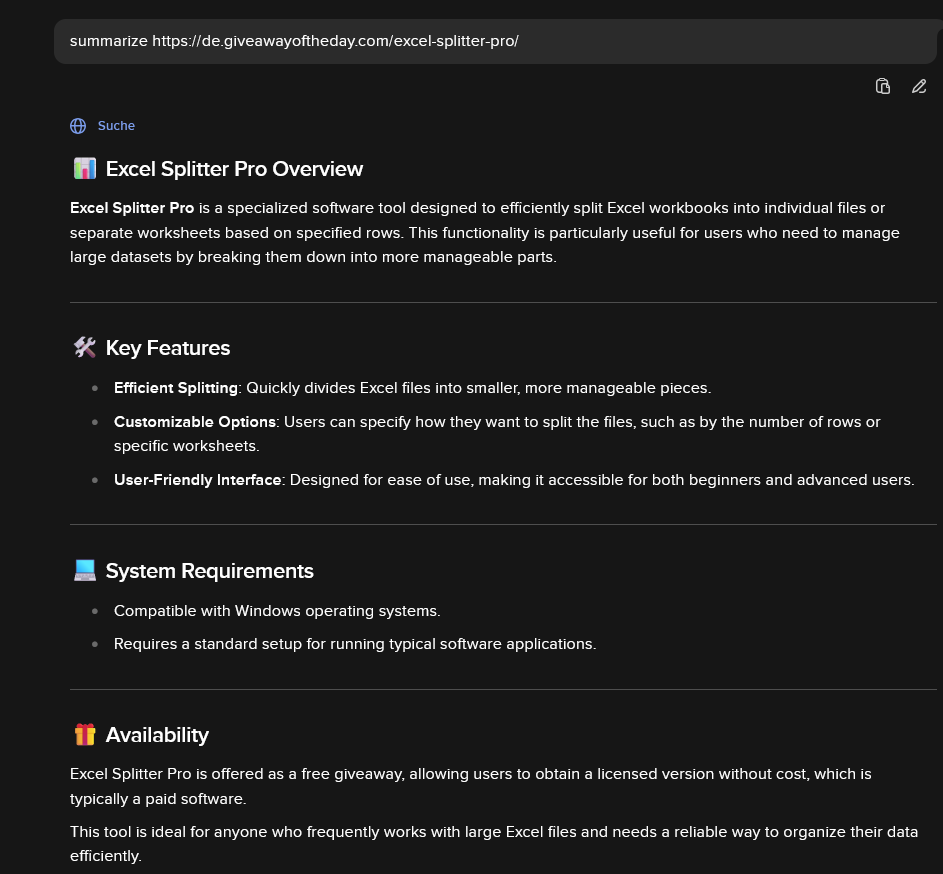This screenshot has height=874, width=943.
Task: Click the tools emoji beside Key Features
Action: point(85,348)
